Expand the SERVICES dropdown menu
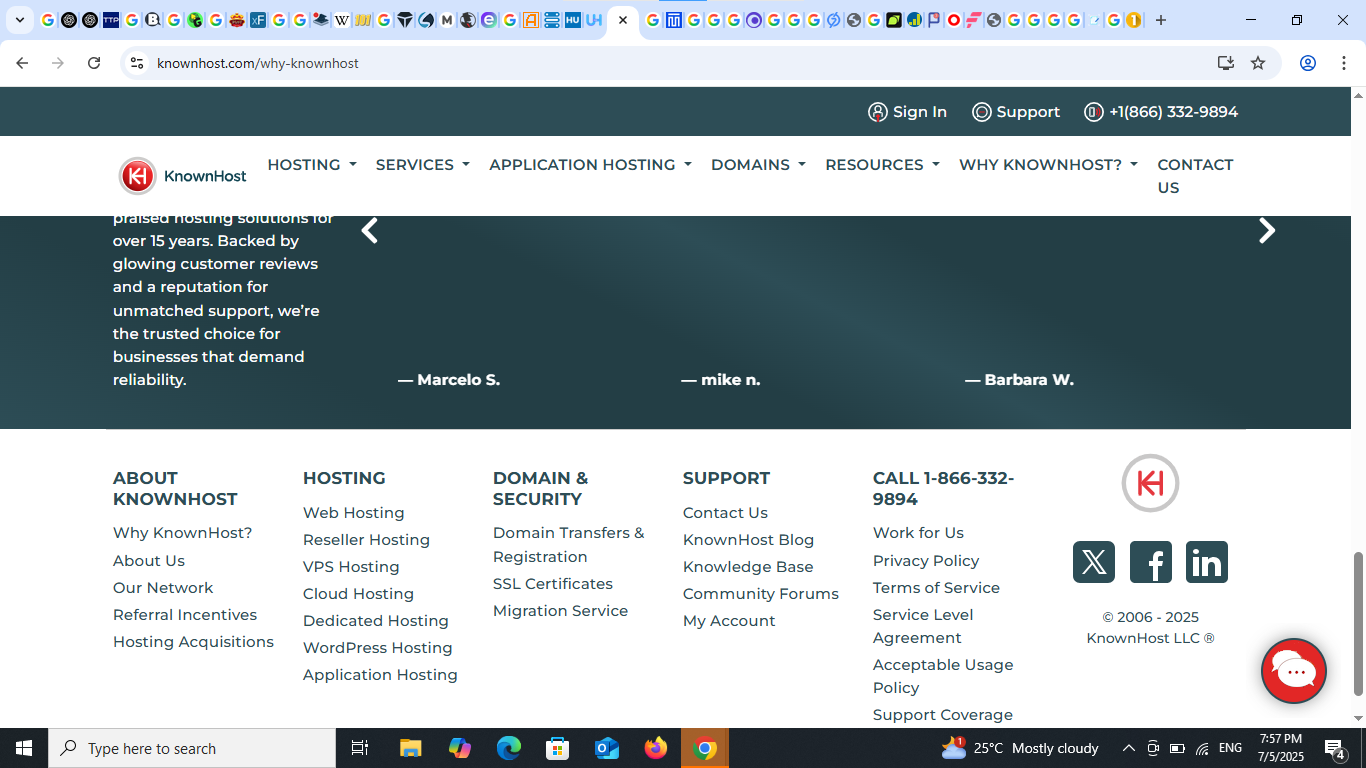Viewport: 1366px width, 768px height. [x=423, y=165]
